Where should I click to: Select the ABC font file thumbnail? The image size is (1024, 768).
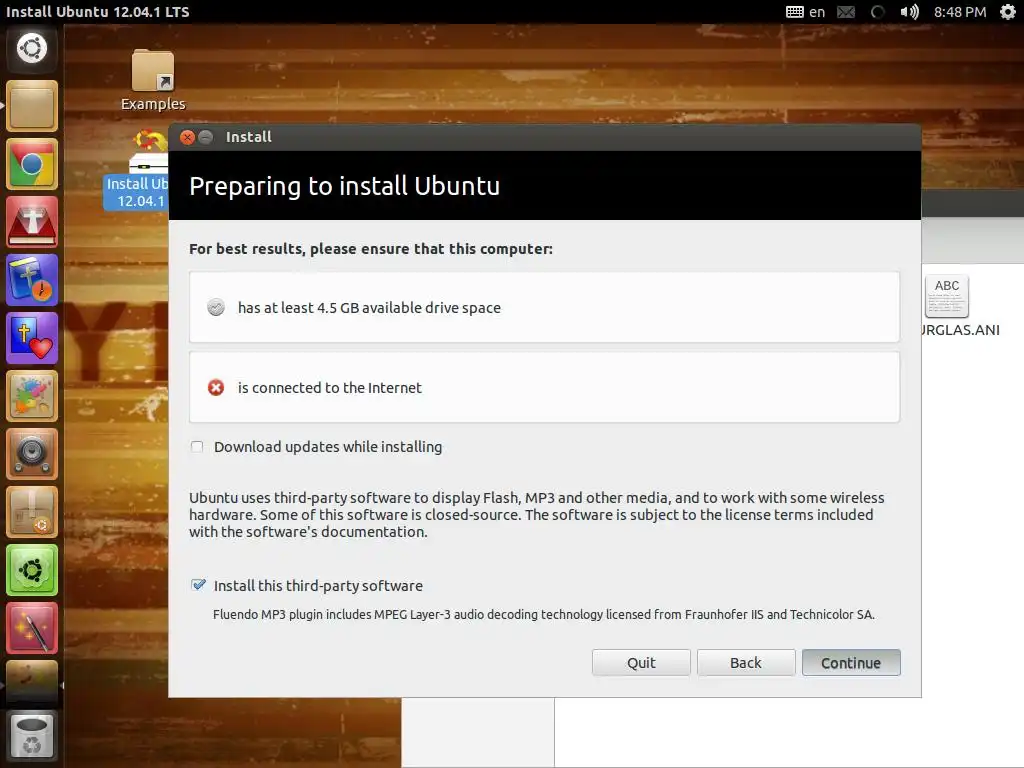click(x=947, y=296)
